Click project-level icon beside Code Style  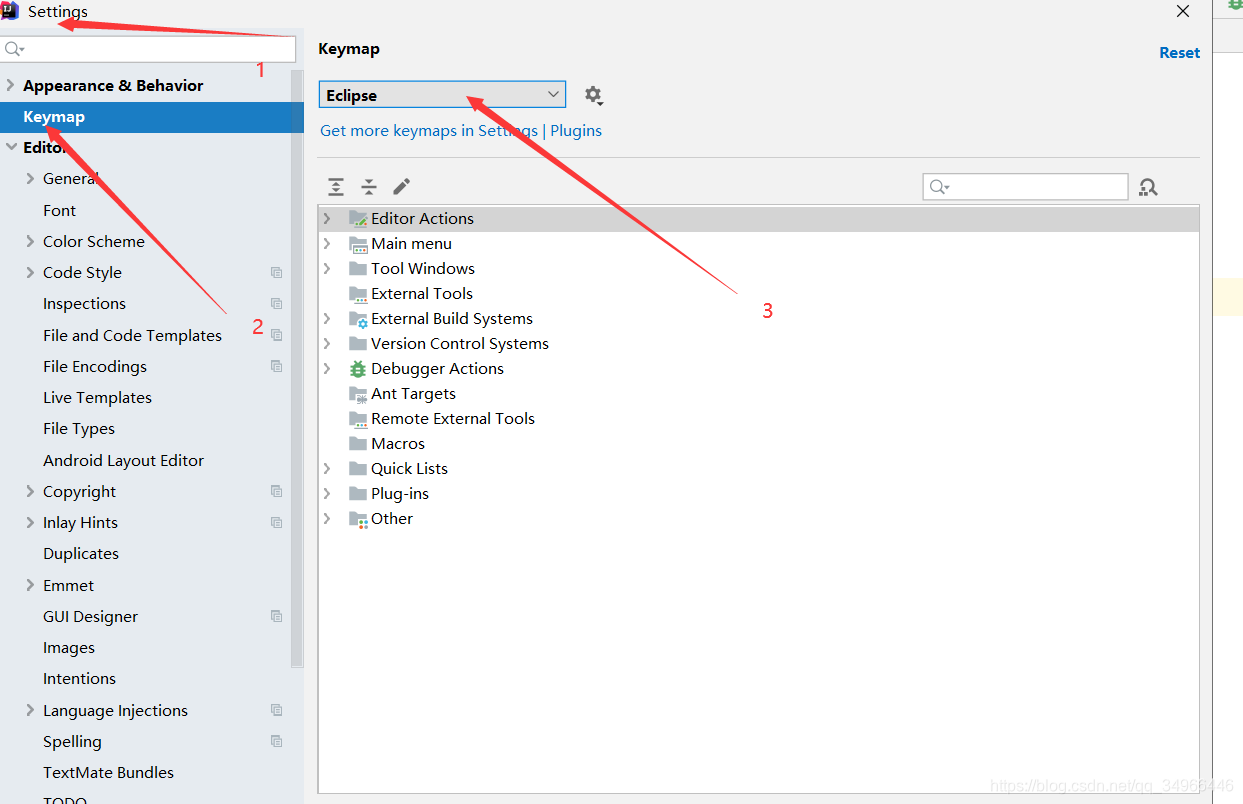pos(277,273)
